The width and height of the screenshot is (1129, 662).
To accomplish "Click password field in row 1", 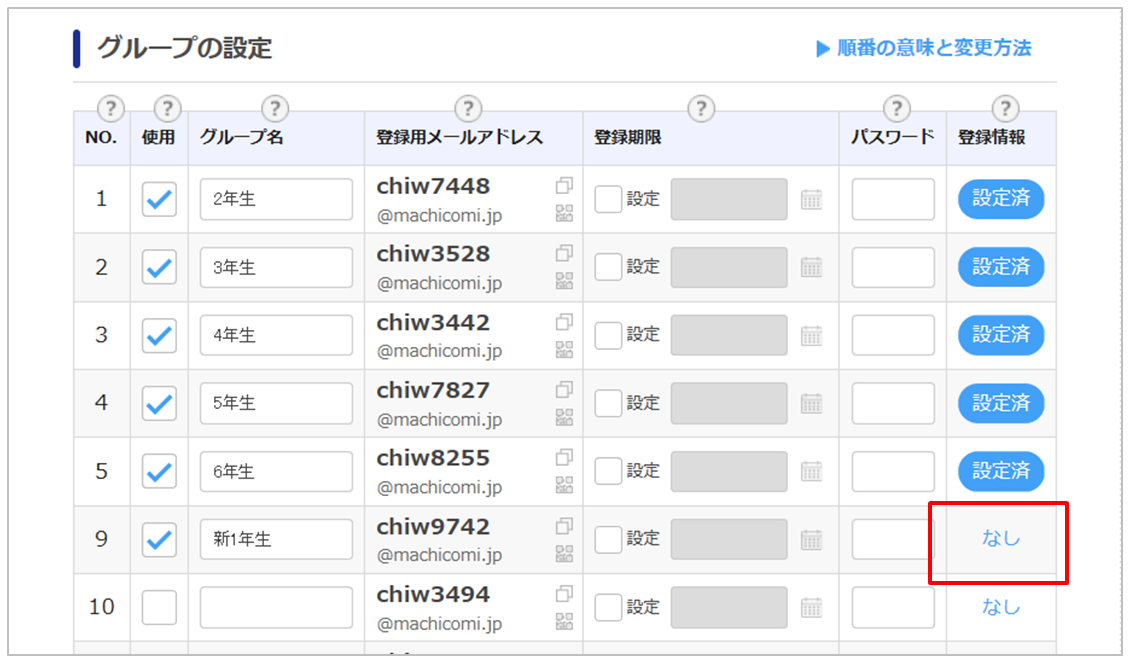I will point(892,199).
